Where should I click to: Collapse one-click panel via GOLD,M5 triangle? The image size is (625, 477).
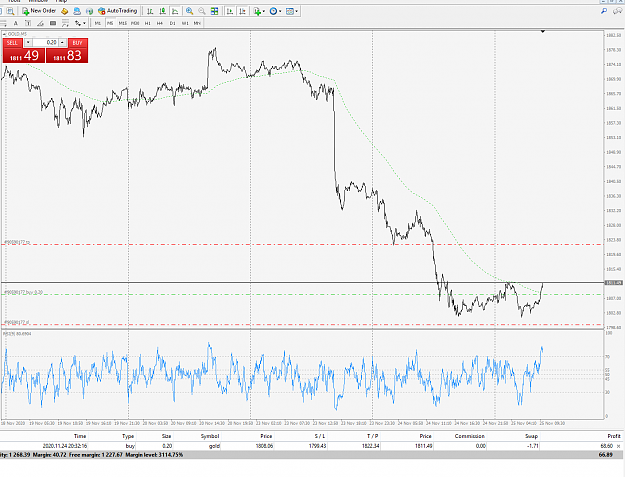(5, 34)
